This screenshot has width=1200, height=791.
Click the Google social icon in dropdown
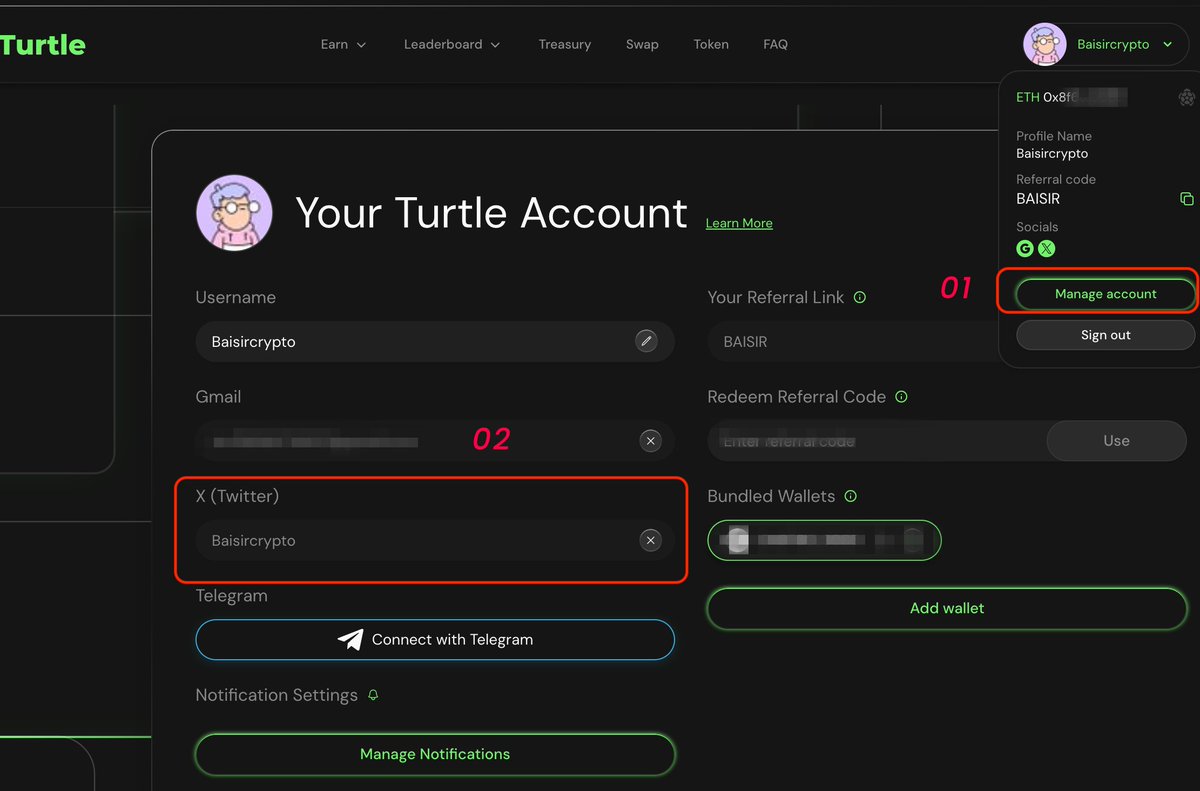pyautogui.click(x=1025, y=249)
